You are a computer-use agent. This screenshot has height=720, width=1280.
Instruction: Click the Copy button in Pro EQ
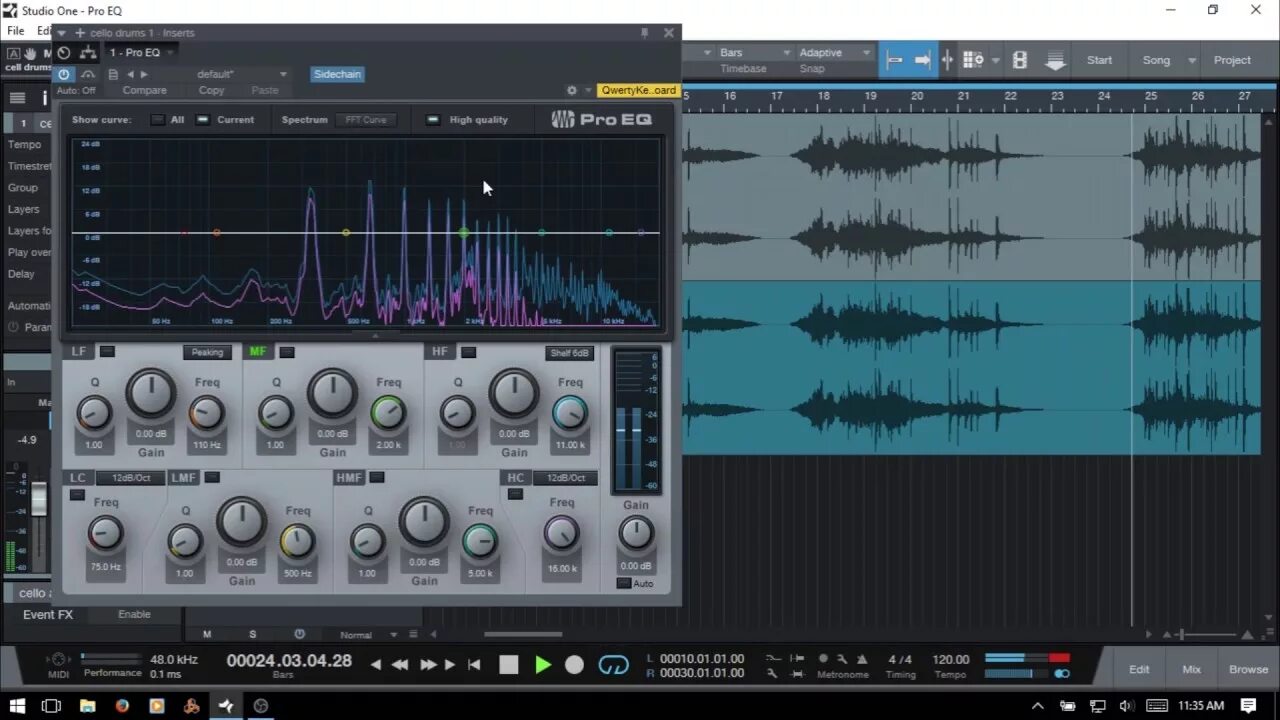click(211, 90)
